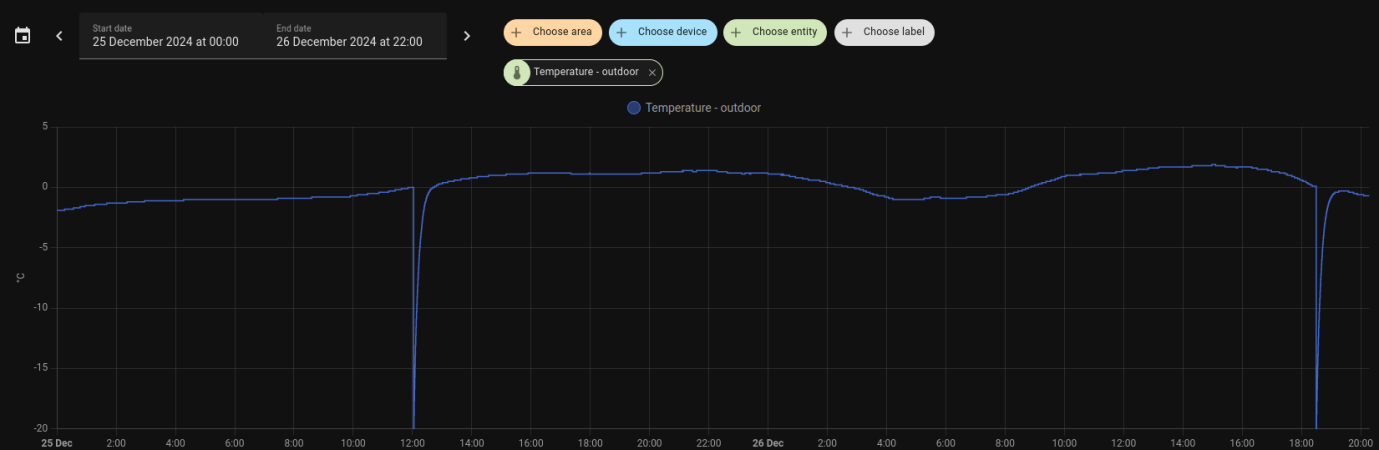Open the Choose device picker
Viewport: 1379px width, 450px height.
662,32
